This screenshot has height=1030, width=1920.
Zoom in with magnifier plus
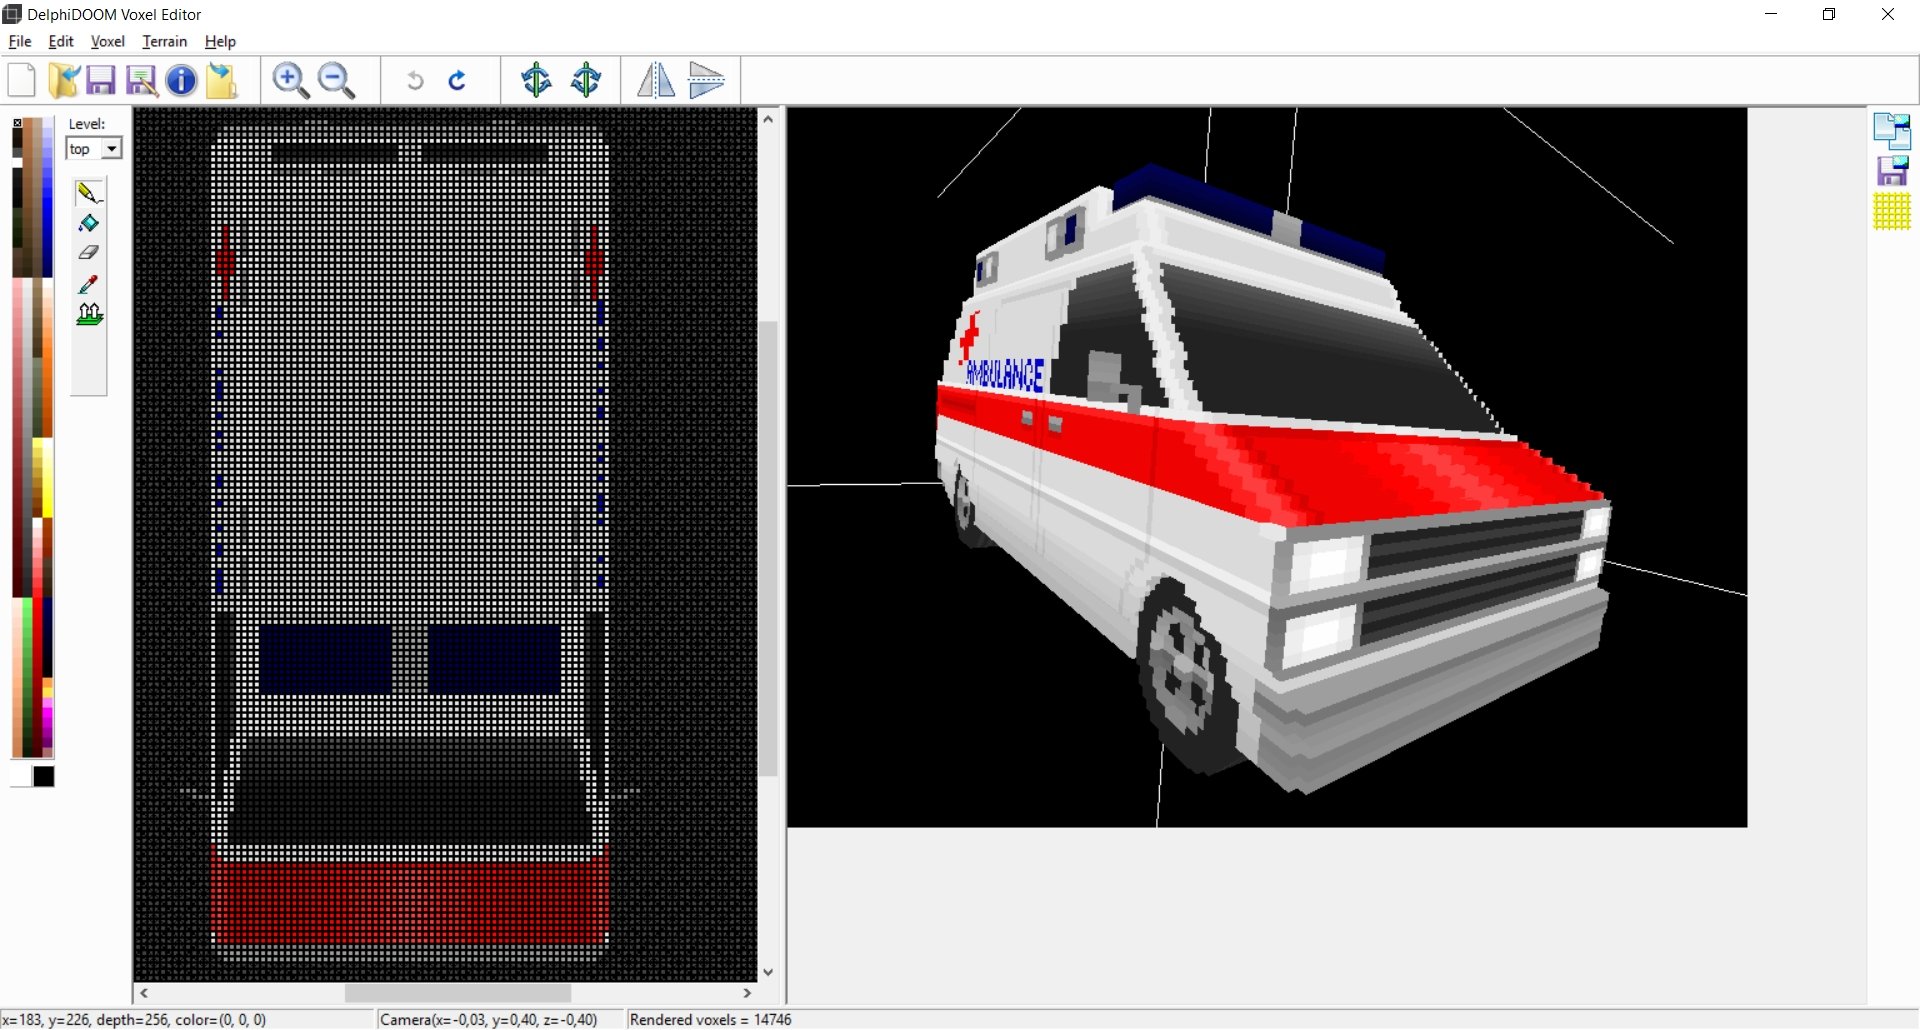point(290,80)
